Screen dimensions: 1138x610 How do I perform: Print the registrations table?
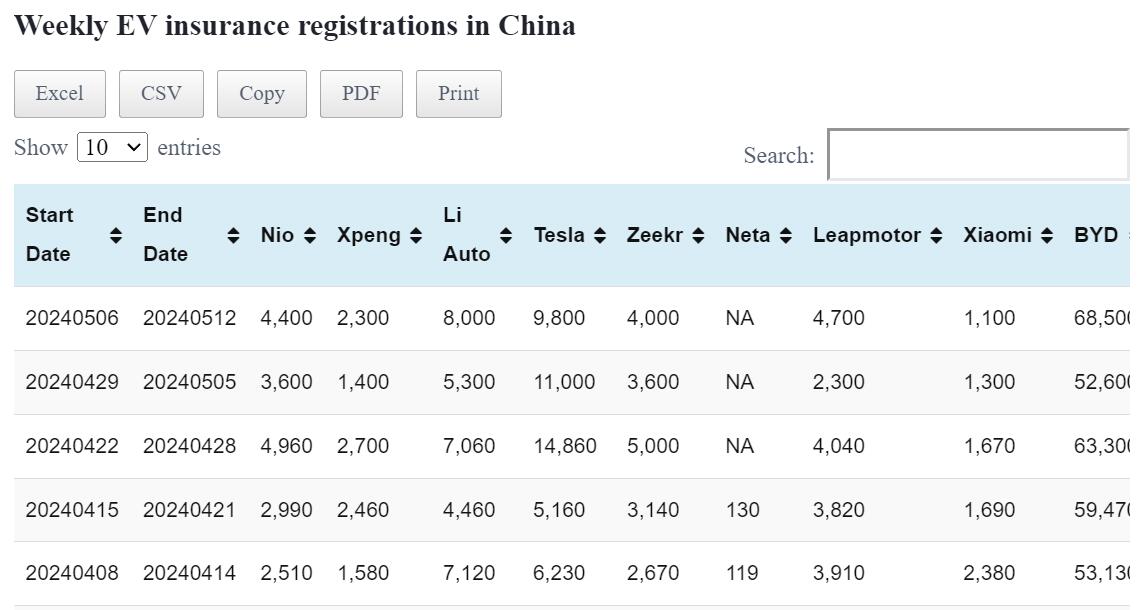point(459,94)
